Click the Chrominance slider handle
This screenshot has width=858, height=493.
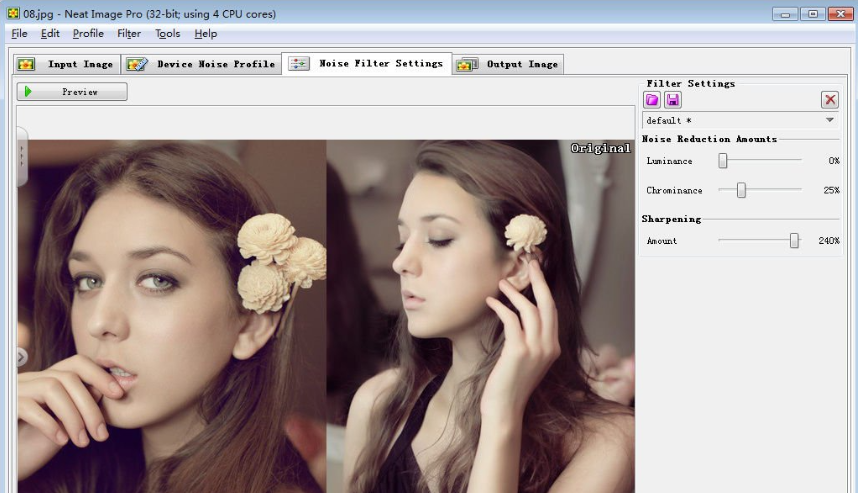pos(741,190)
